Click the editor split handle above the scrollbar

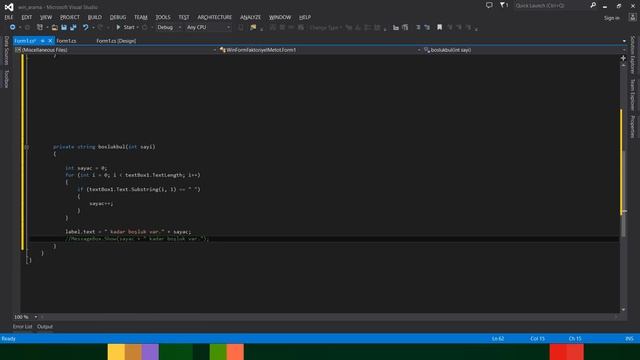(623, 58)
